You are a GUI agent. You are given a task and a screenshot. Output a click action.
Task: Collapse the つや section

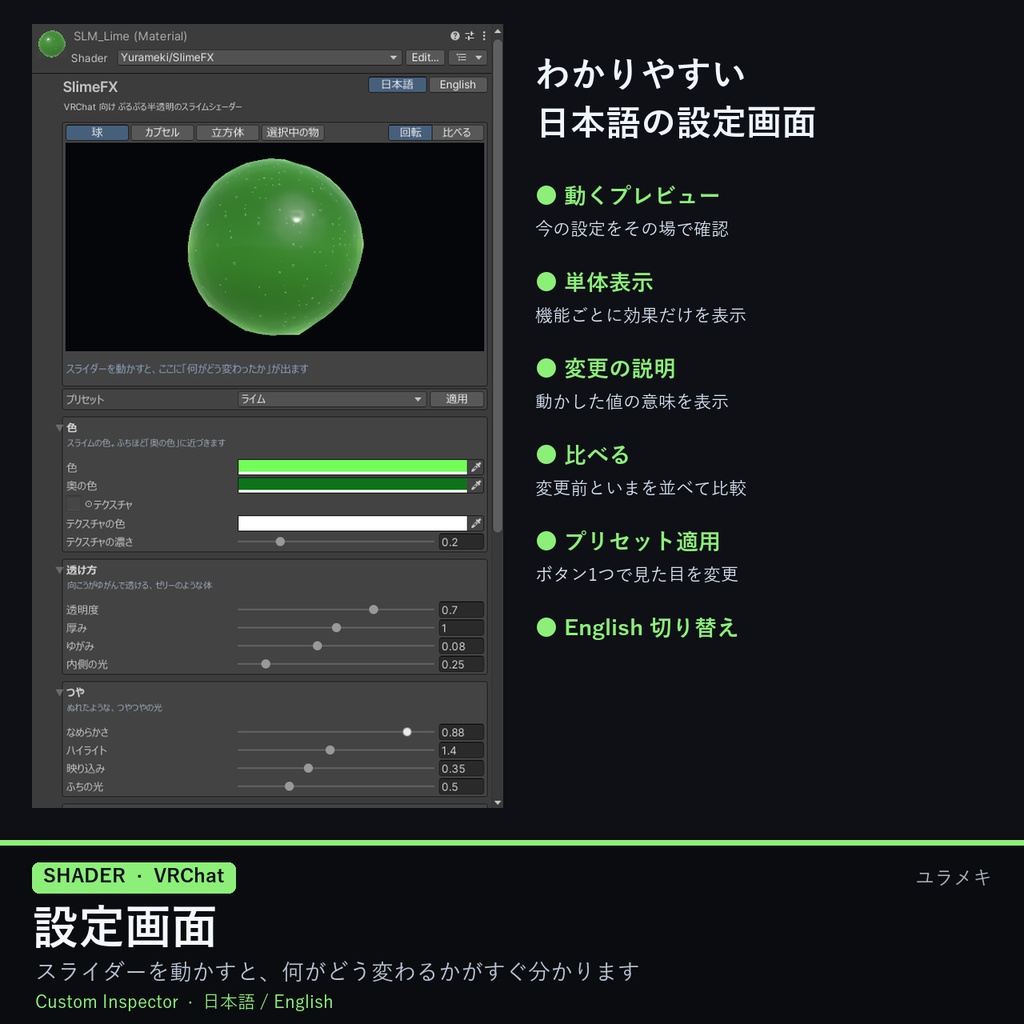tap(59, 692)
